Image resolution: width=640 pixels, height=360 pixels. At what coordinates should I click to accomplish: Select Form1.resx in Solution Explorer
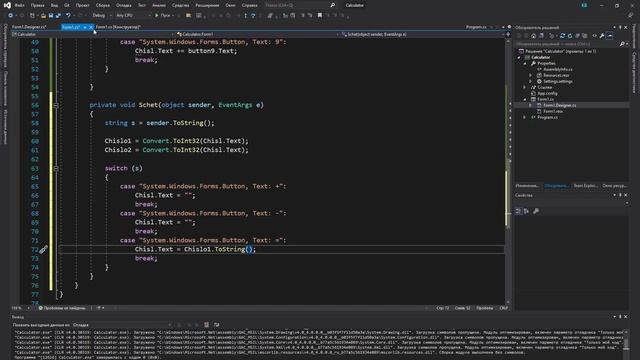(x=553, y=111)
